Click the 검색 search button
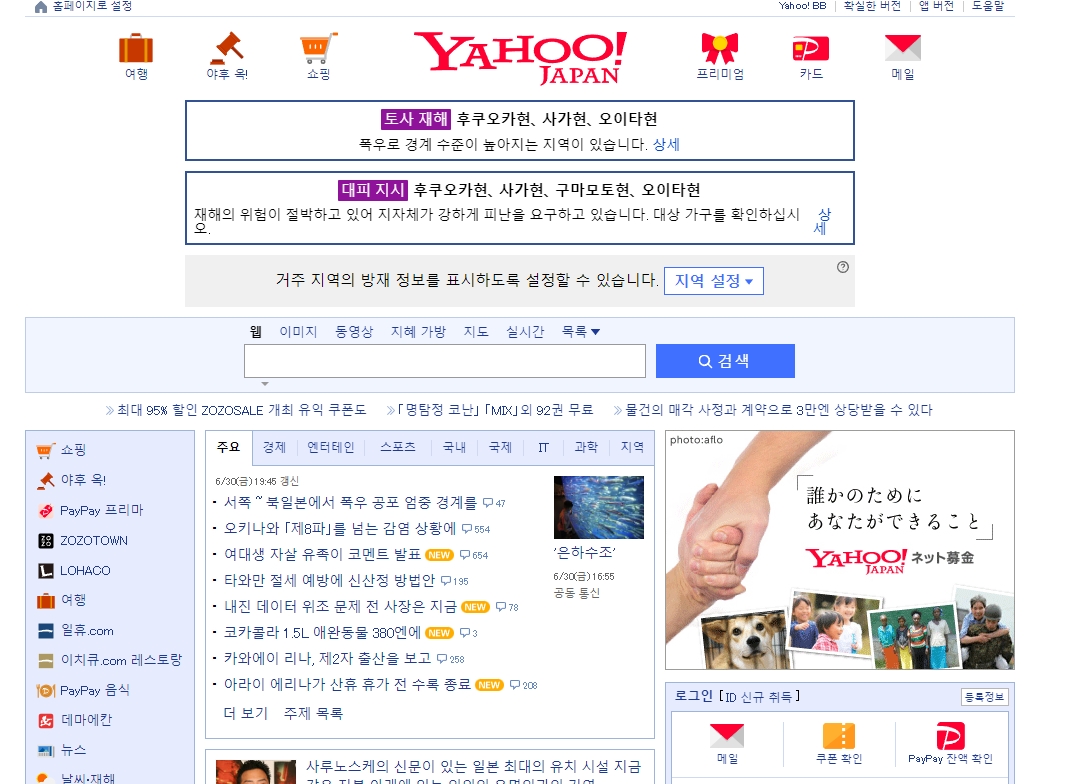The image size is (1066, 784). (x=724, y=360)
